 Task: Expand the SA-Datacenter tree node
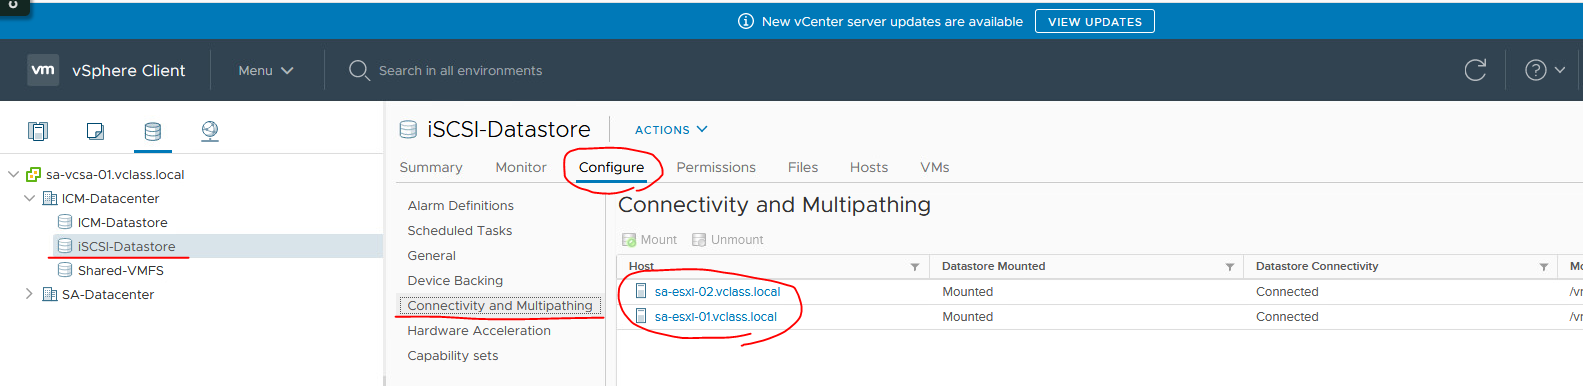29,294
